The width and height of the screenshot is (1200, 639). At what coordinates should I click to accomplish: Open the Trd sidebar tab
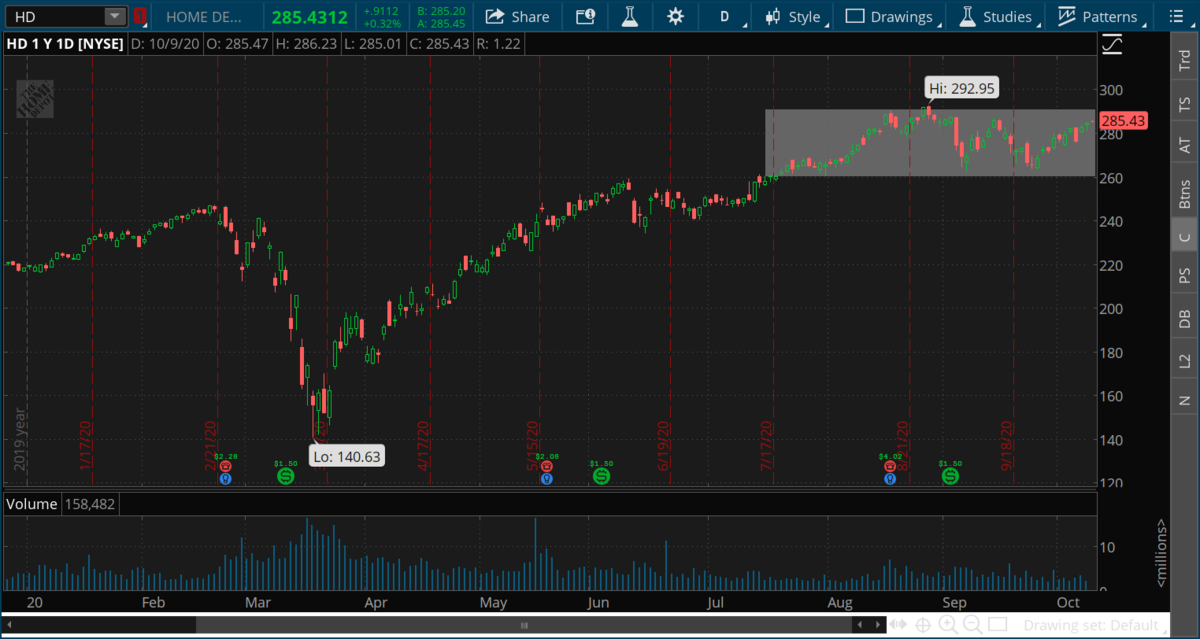[x=1185, y=58]
